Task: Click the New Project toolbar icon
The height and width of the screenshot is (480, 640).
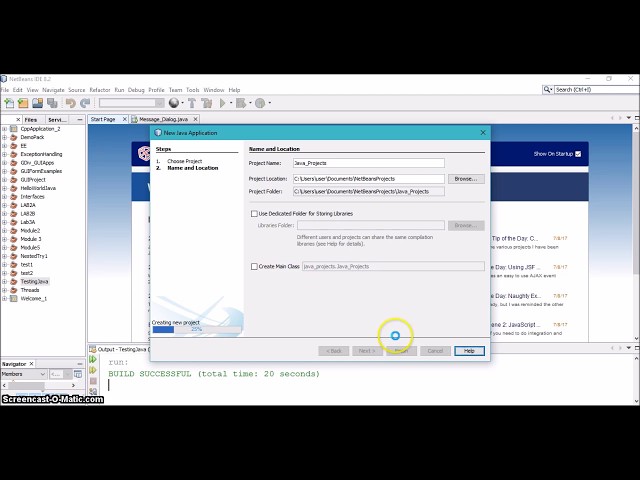Action: tap(23, 103)
